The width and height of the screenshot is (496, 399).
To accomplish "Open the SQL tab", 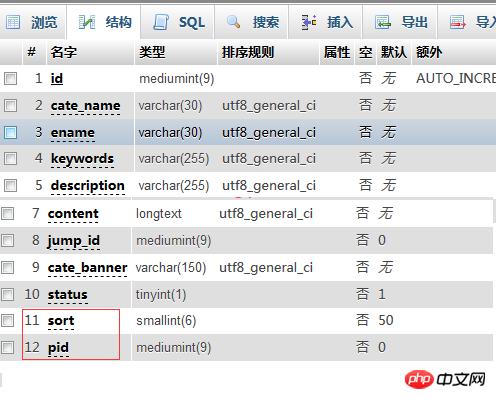I will (x=178, y=22).
